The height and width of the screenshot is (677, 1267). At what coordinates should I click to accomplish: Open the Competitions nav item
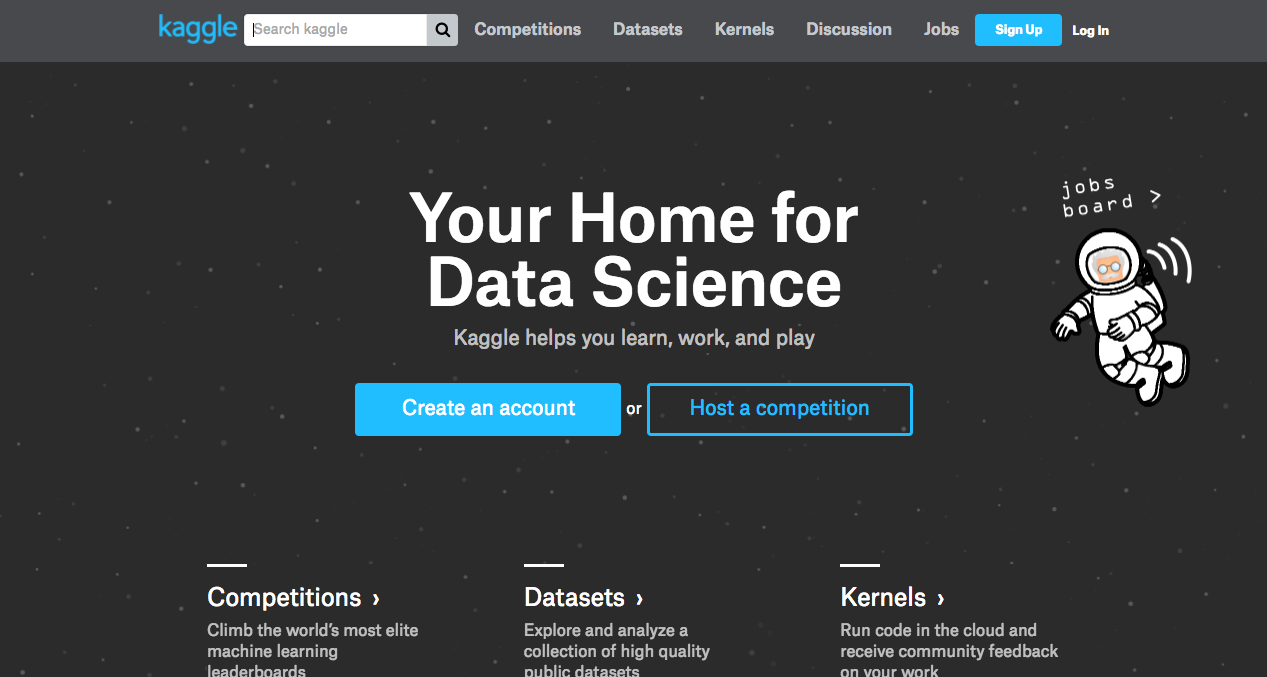point(527,30)
